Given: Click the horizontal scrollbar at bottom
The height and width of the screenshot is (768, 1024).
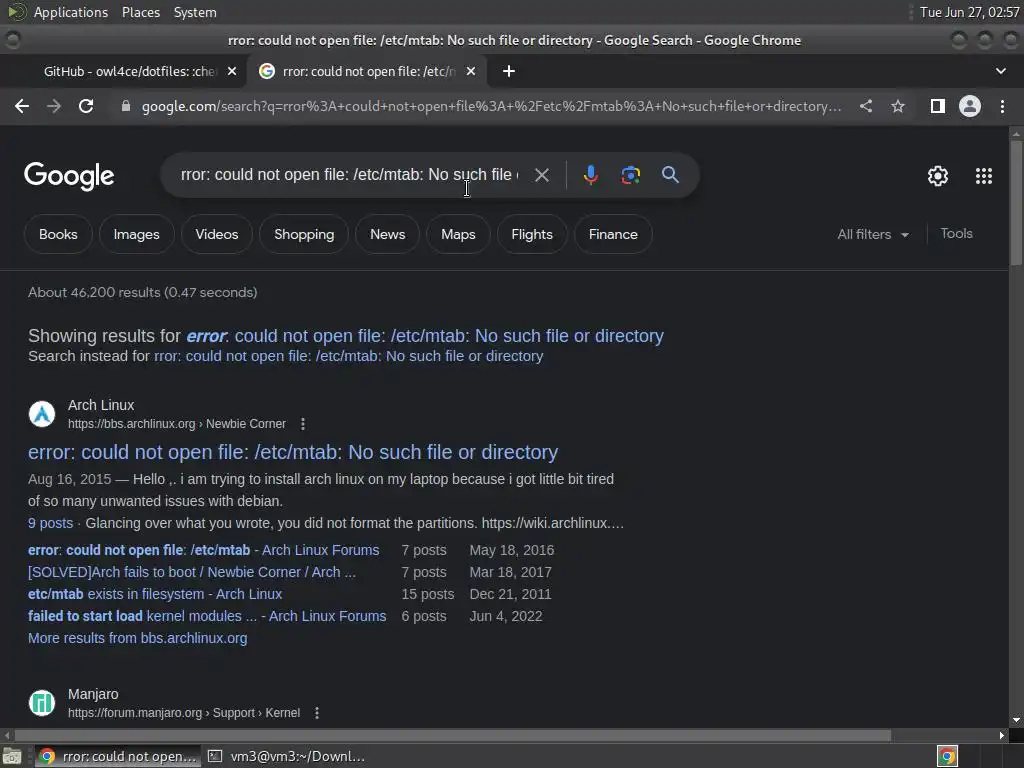Looking at the screenshot, I should tap(451, 735).
